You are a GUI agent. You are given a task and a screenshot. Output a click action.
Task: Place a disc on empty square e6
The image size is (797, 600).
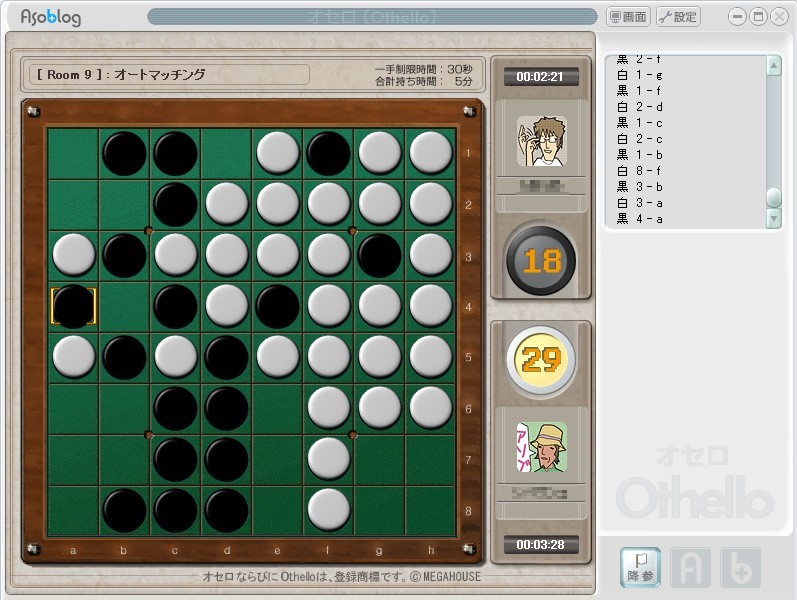pos(277,407)
